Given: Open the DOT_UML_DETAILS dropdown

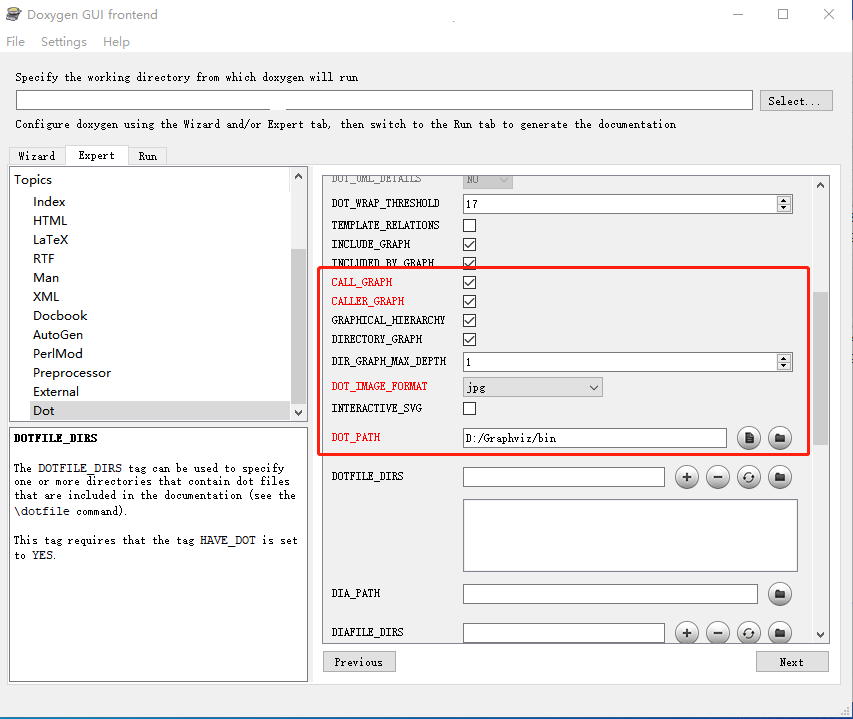Looking at the screenshot, I should [487, 181].
